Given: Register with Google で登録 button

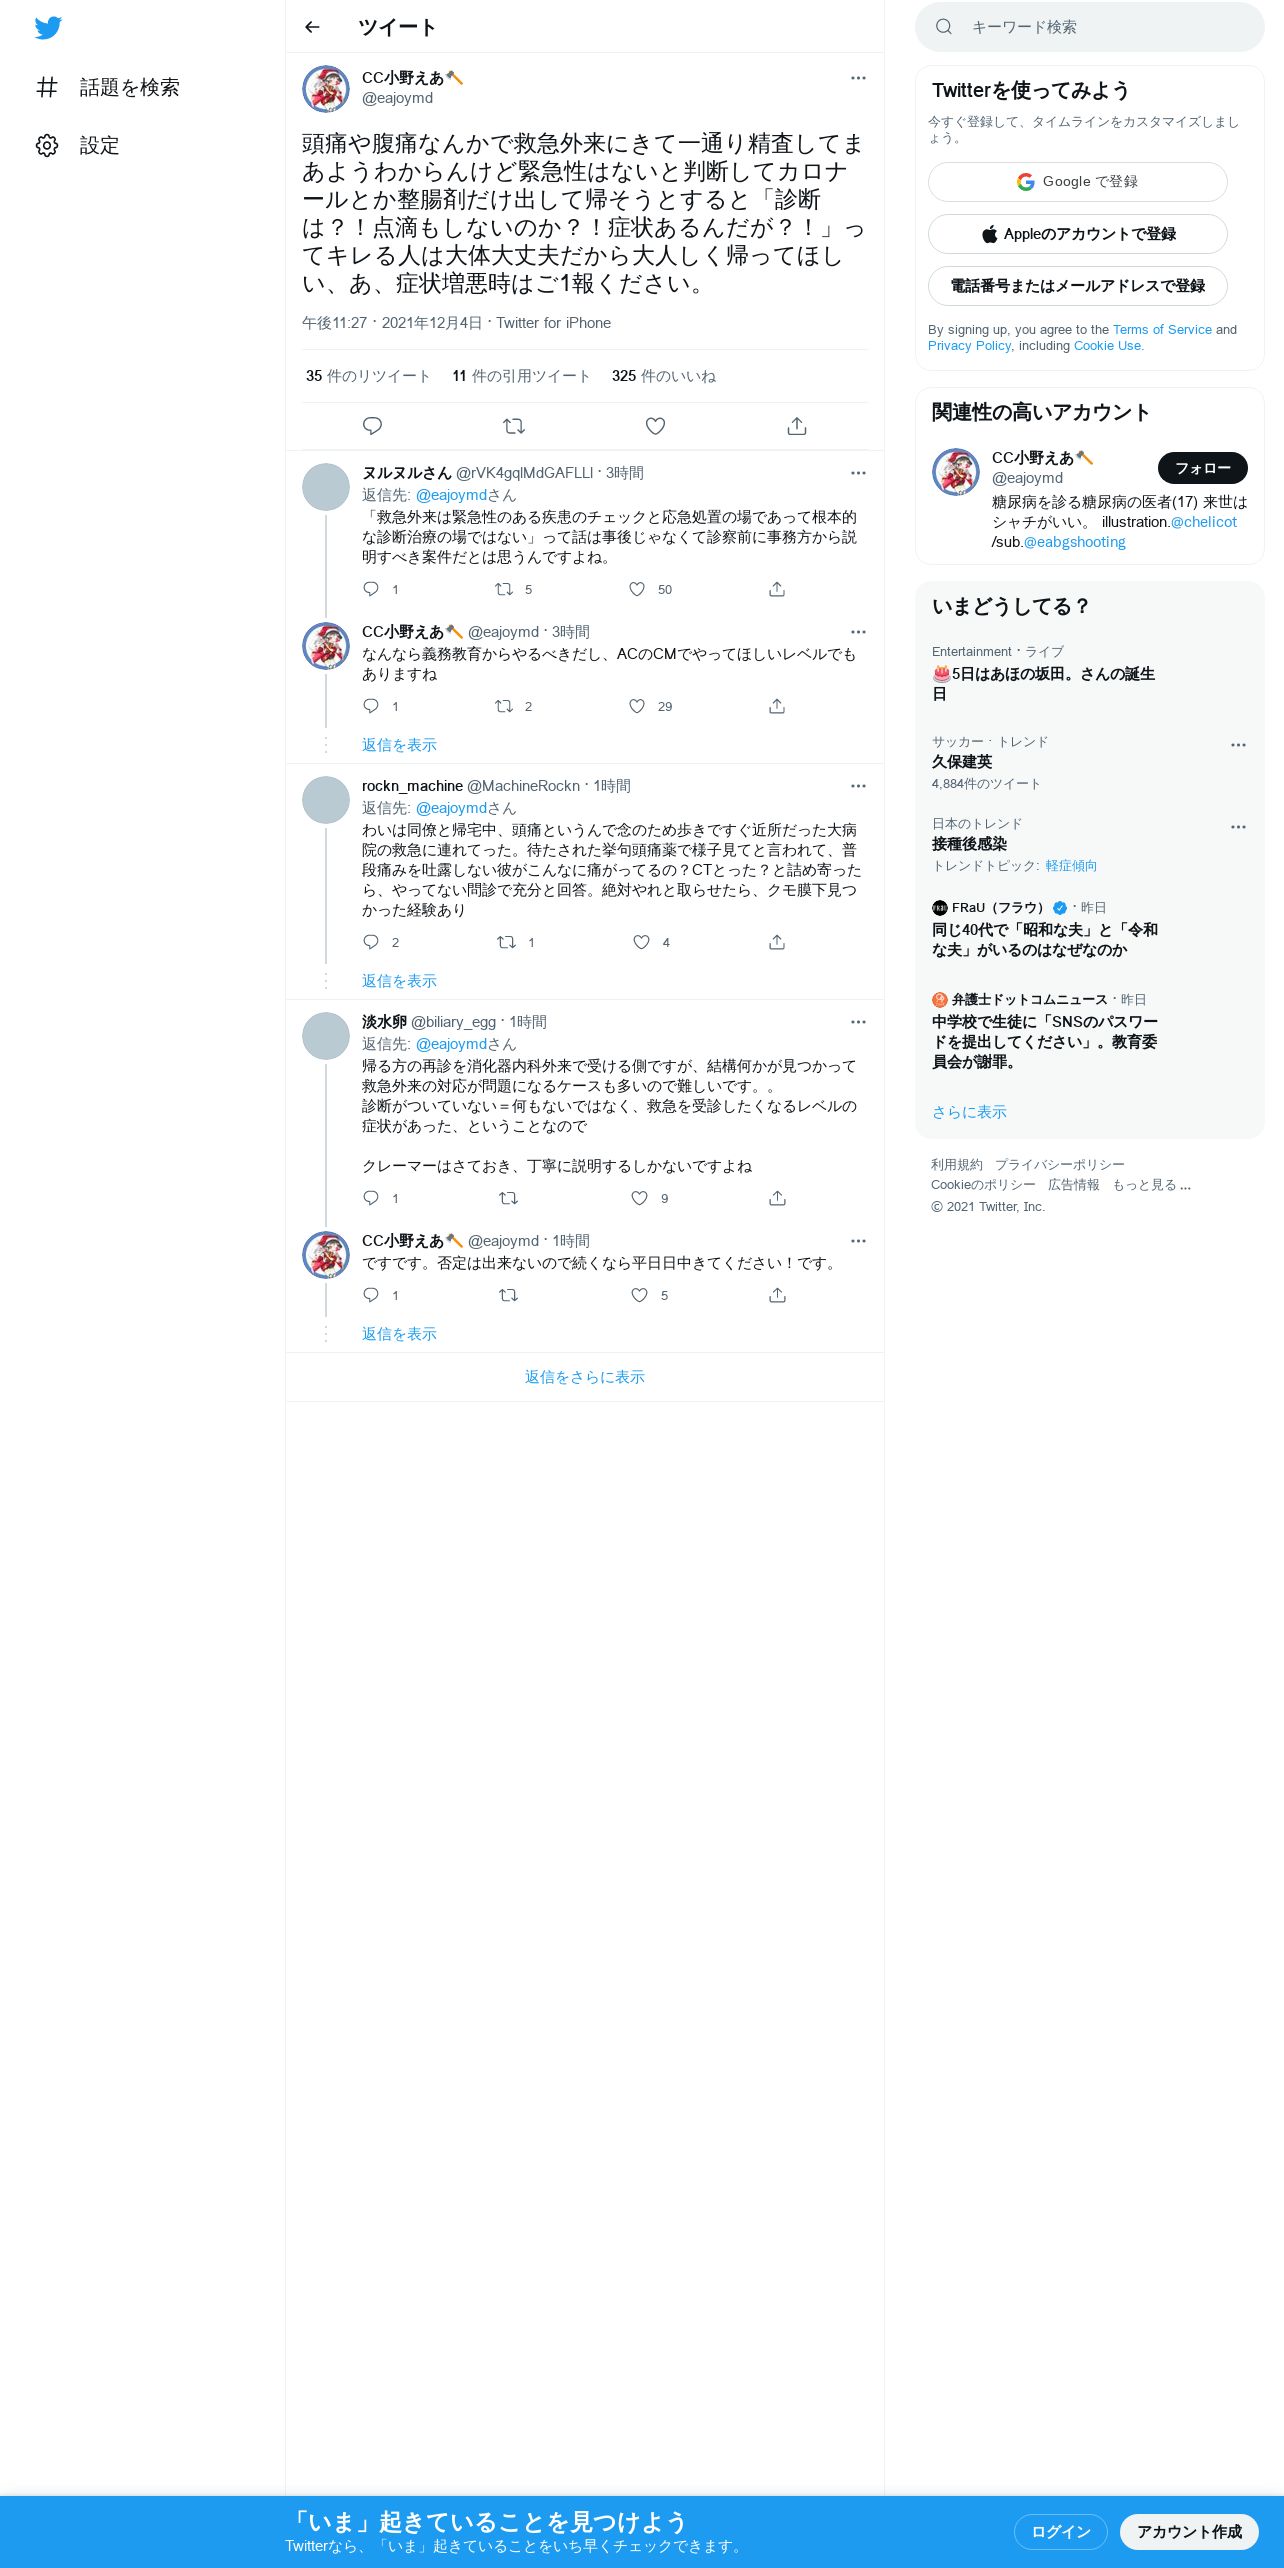Looking at the screenshot, I should (x=1077, y=182).
